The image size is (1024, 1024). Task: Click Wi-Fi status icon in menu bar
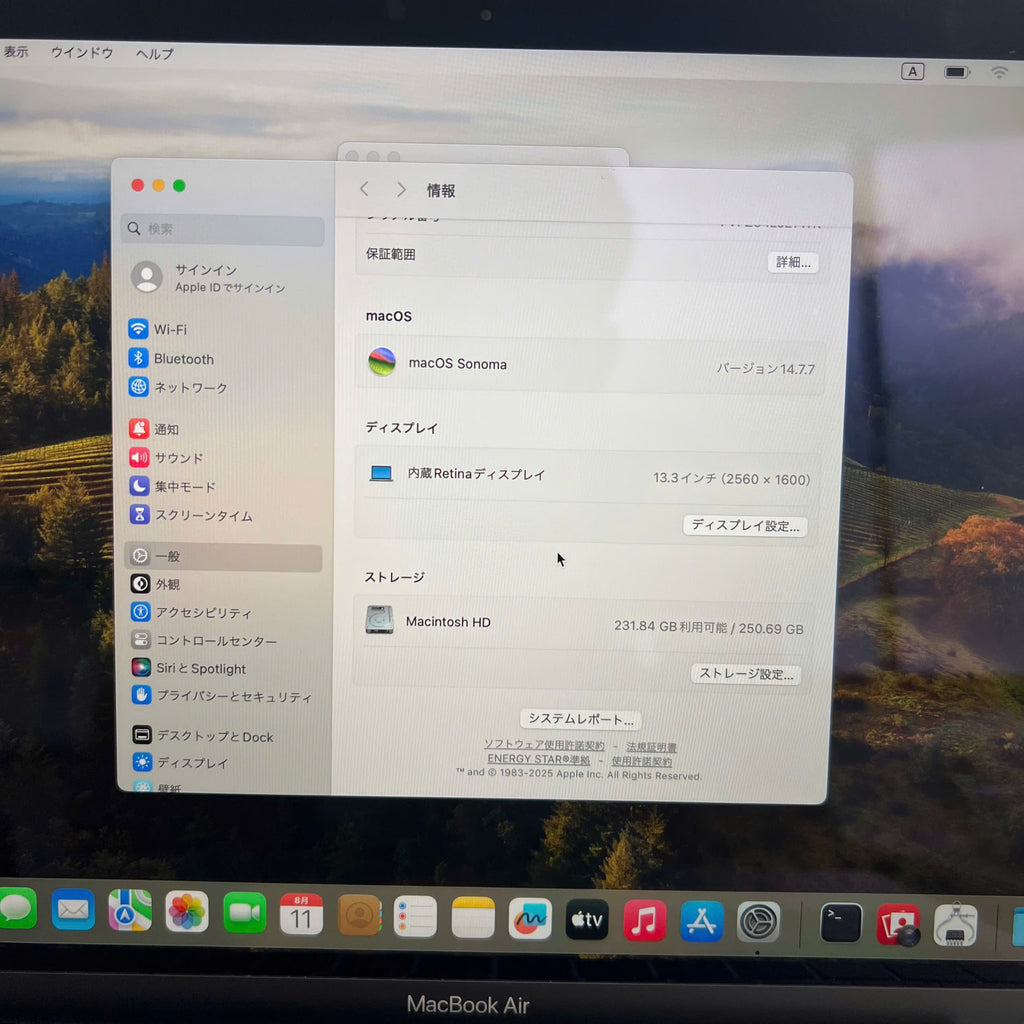[1000, 72]
